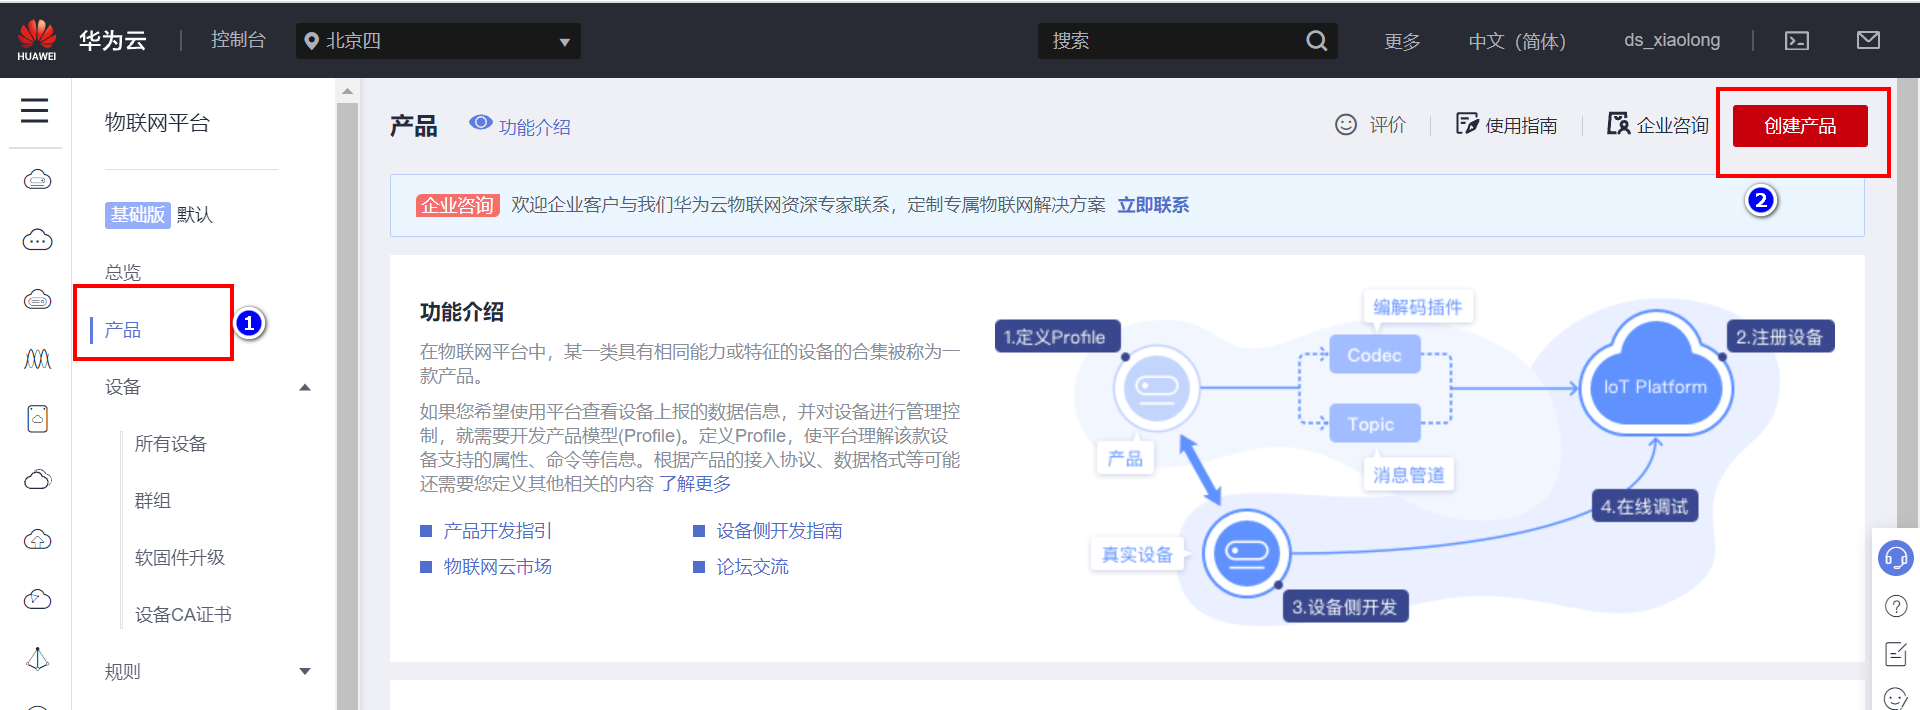
Task: Click the sidebar scroll-up arrow
Action: (347, 91)
